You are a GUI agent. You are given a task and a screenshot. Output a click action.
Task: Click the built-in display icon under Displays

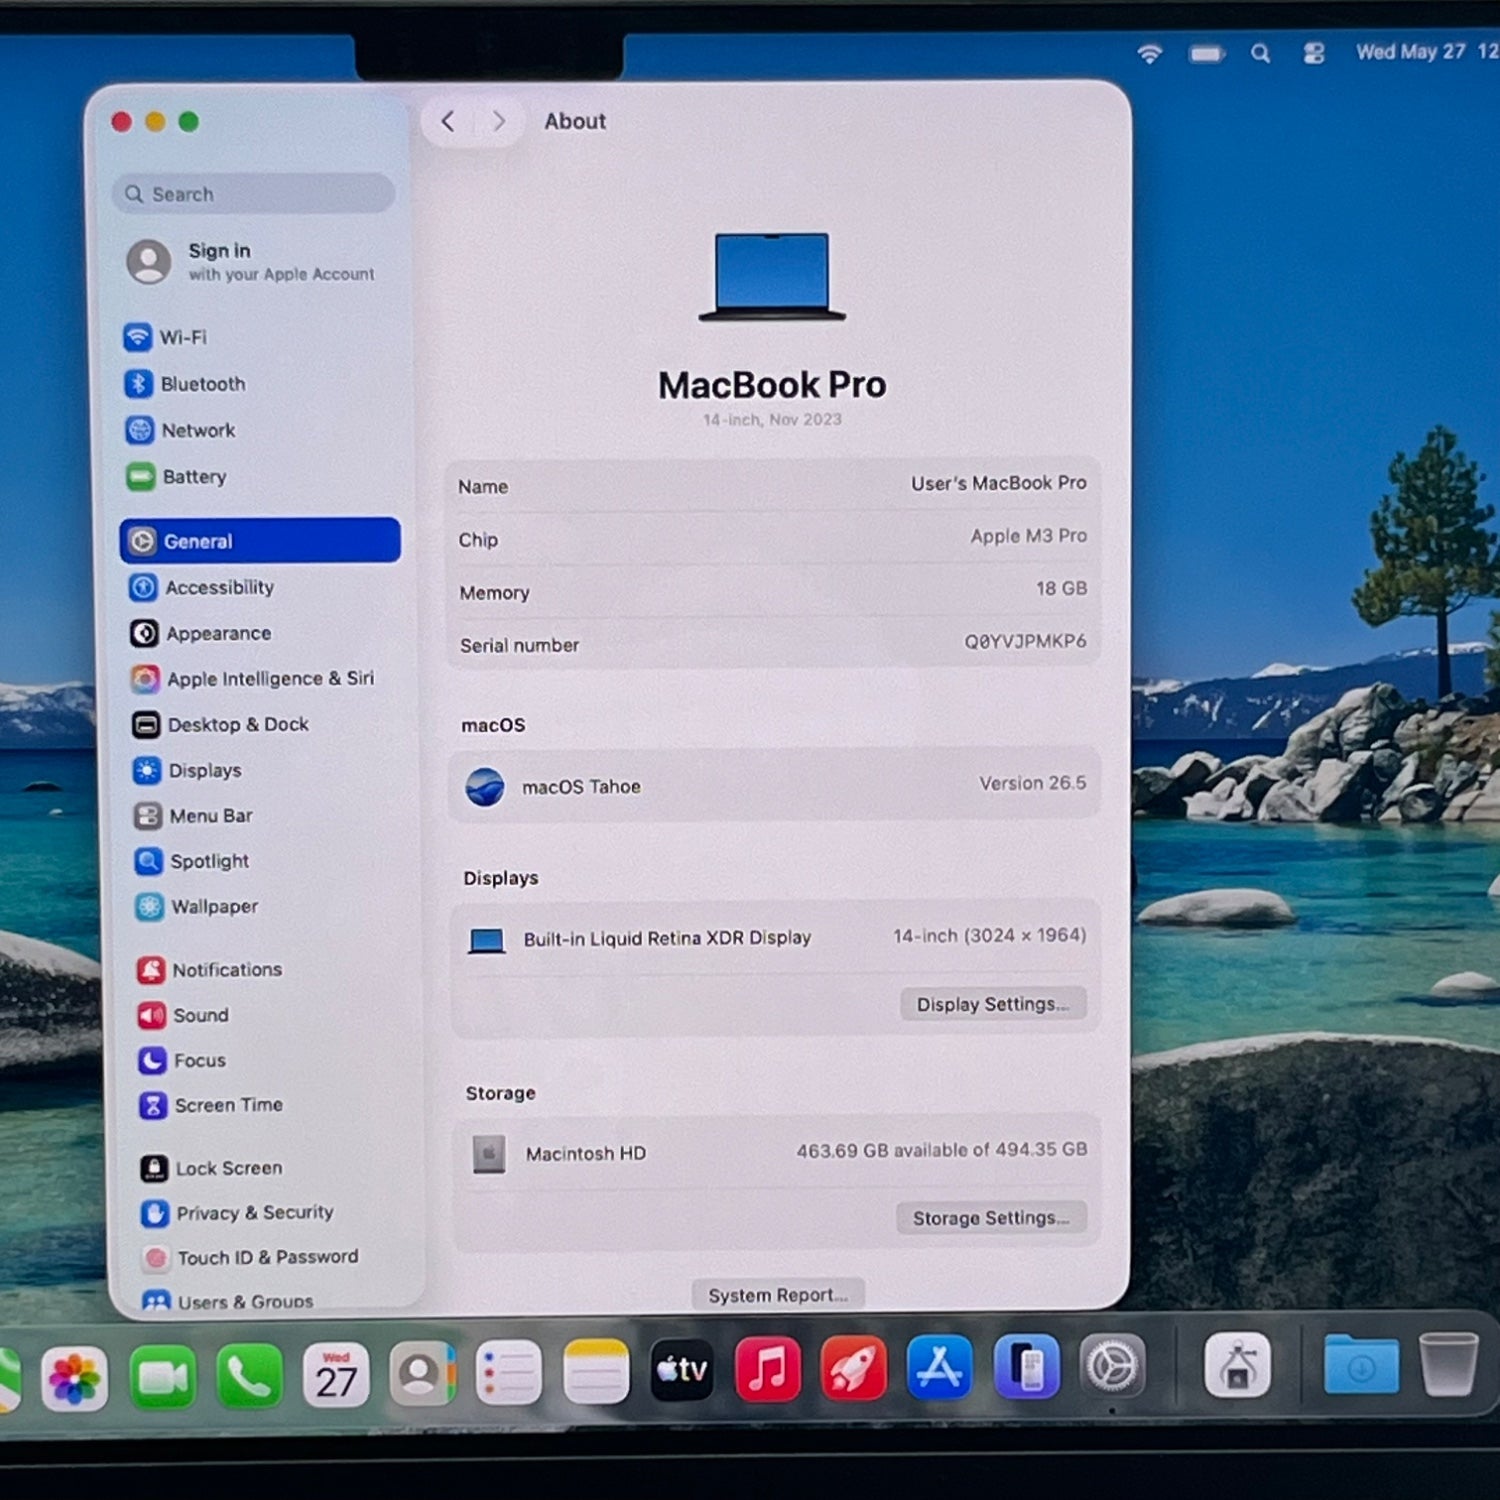[487, 940]
